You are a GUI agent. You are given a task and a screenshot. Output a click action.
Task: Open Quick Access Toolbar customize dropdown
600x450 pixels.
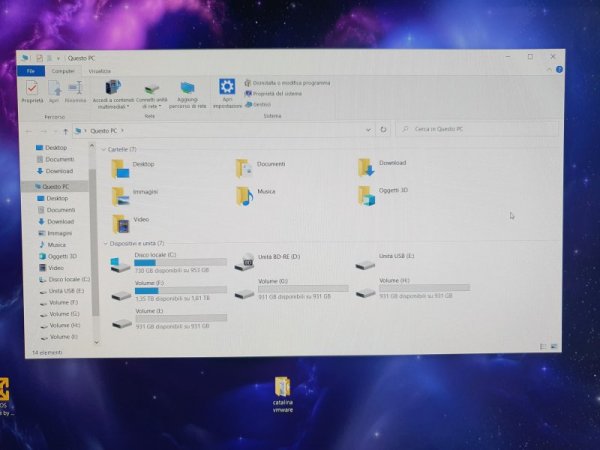(59, 58)
